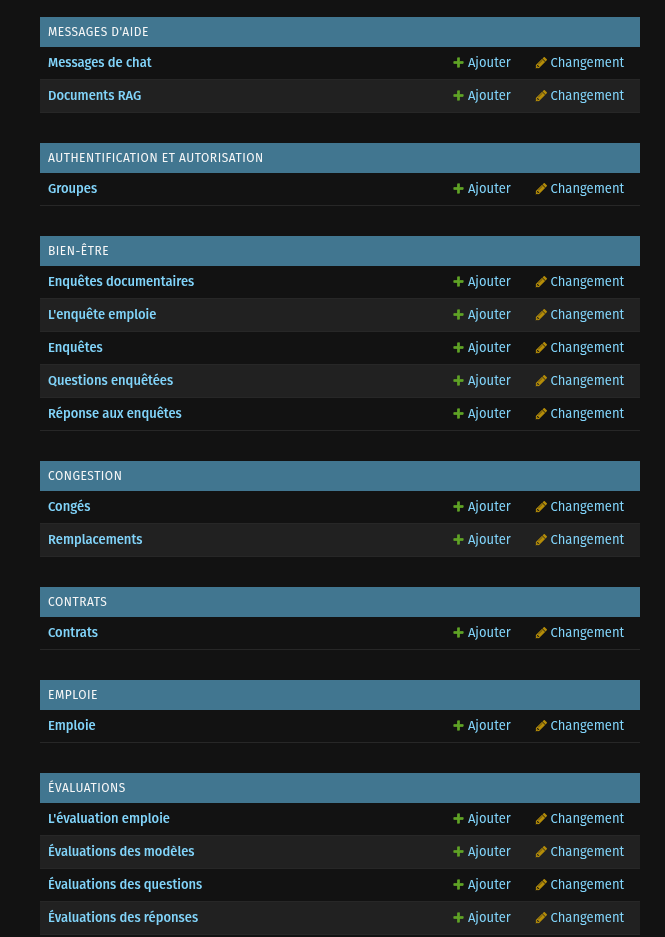665x937 pixels.
Task: Open the L'enquête emploie model link
Action: (x=102, y=314)
